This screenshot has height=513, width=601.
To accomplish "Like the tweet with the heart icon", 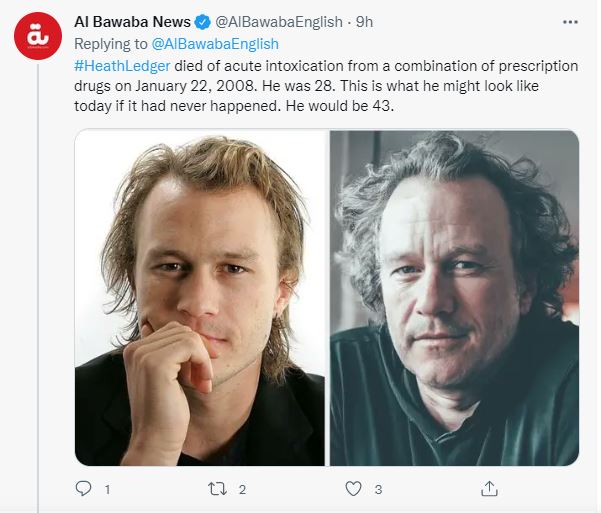I will (353, 489).
